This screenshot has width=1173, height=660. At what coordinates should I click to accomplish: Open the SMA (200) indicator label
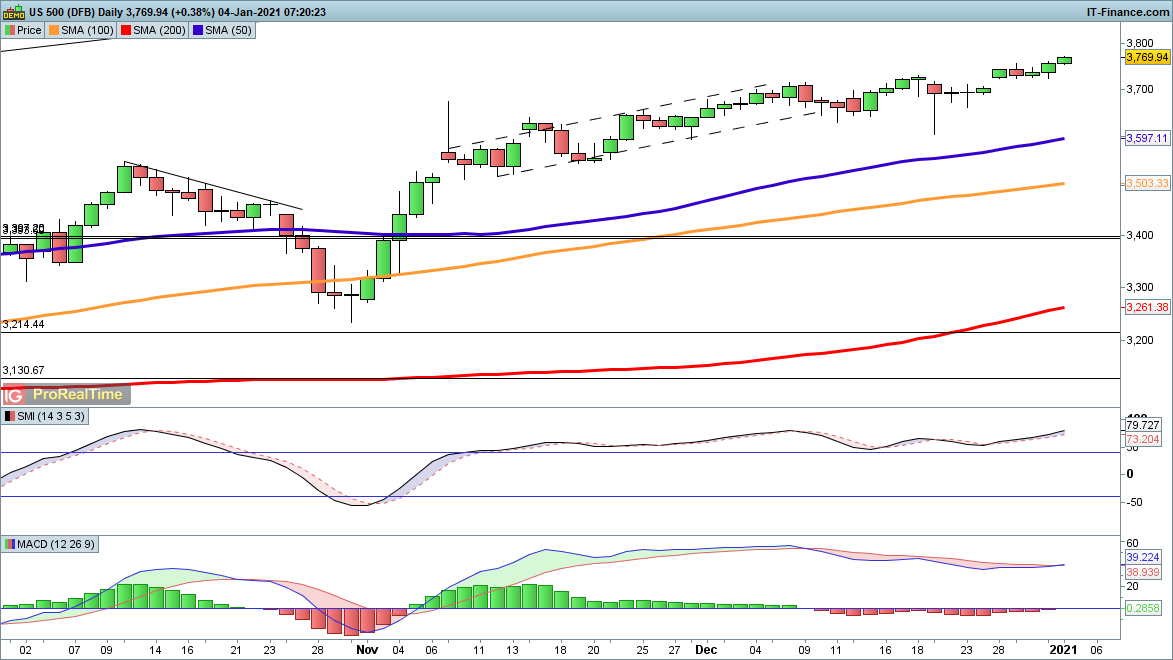tap(160, 31)
